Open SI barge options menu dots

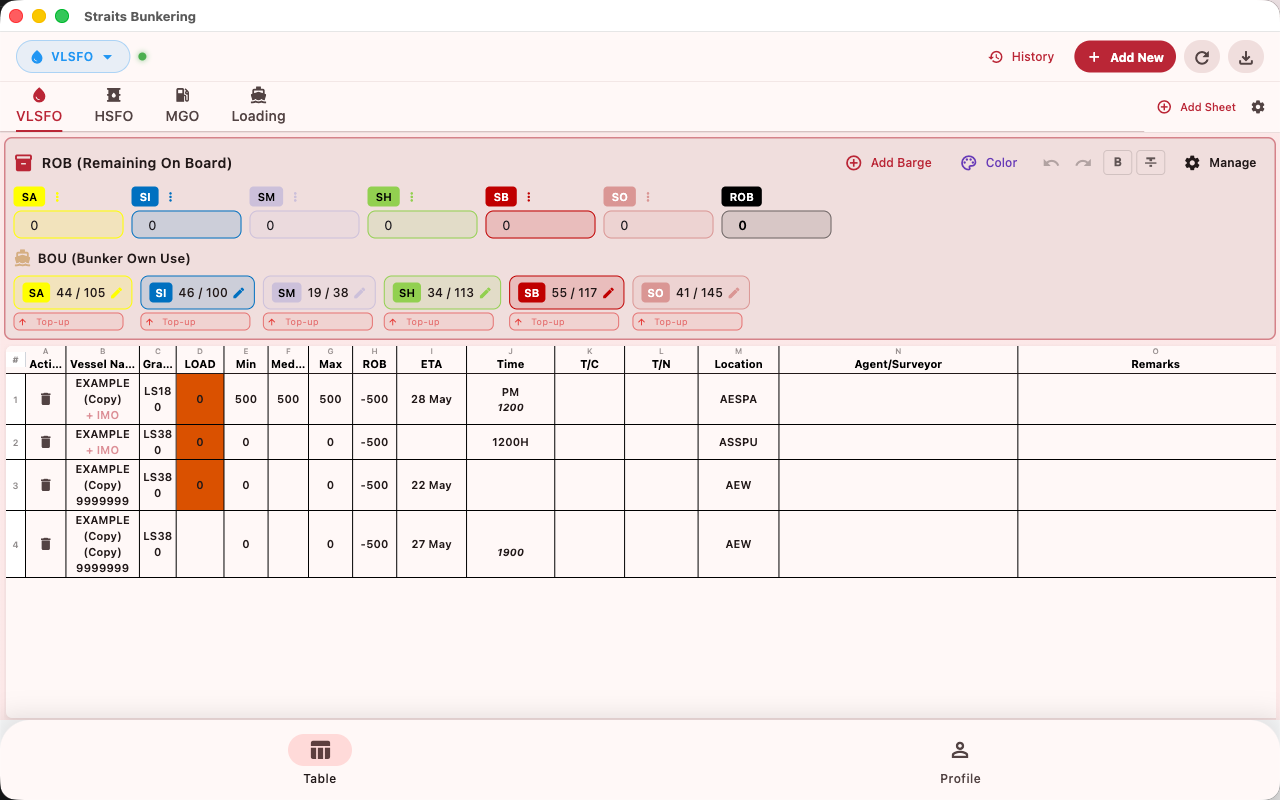170,197
